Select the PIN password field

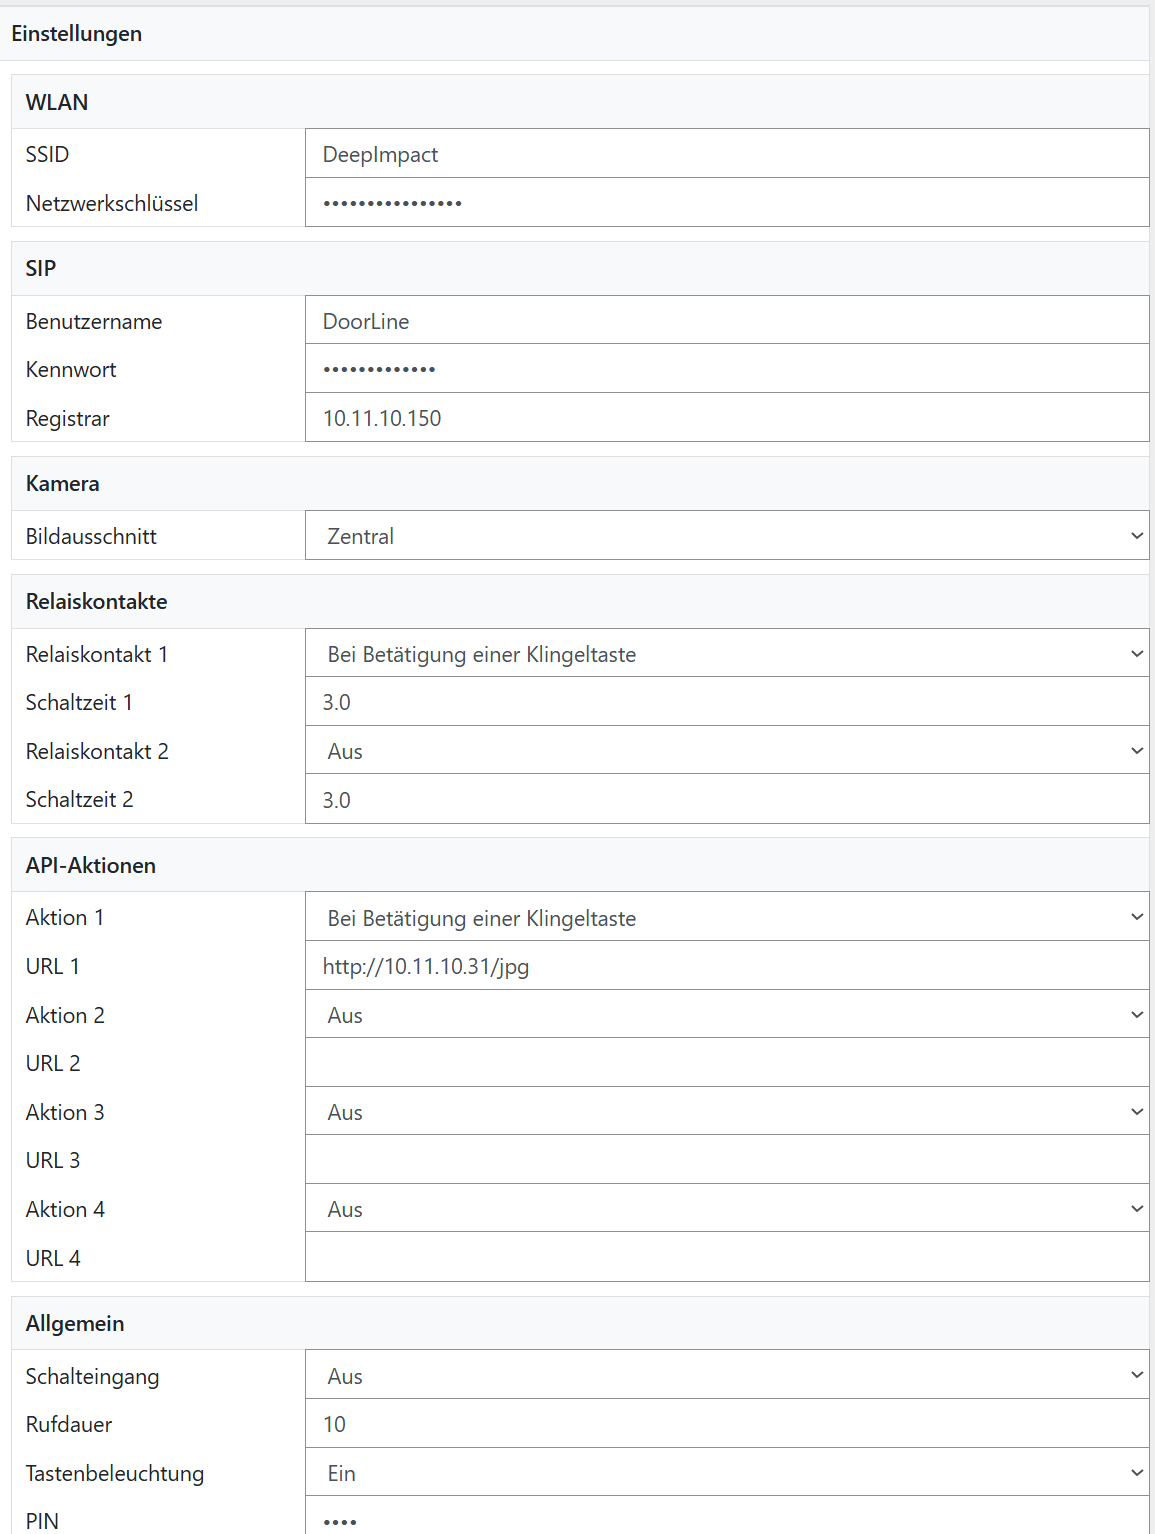726,1518
